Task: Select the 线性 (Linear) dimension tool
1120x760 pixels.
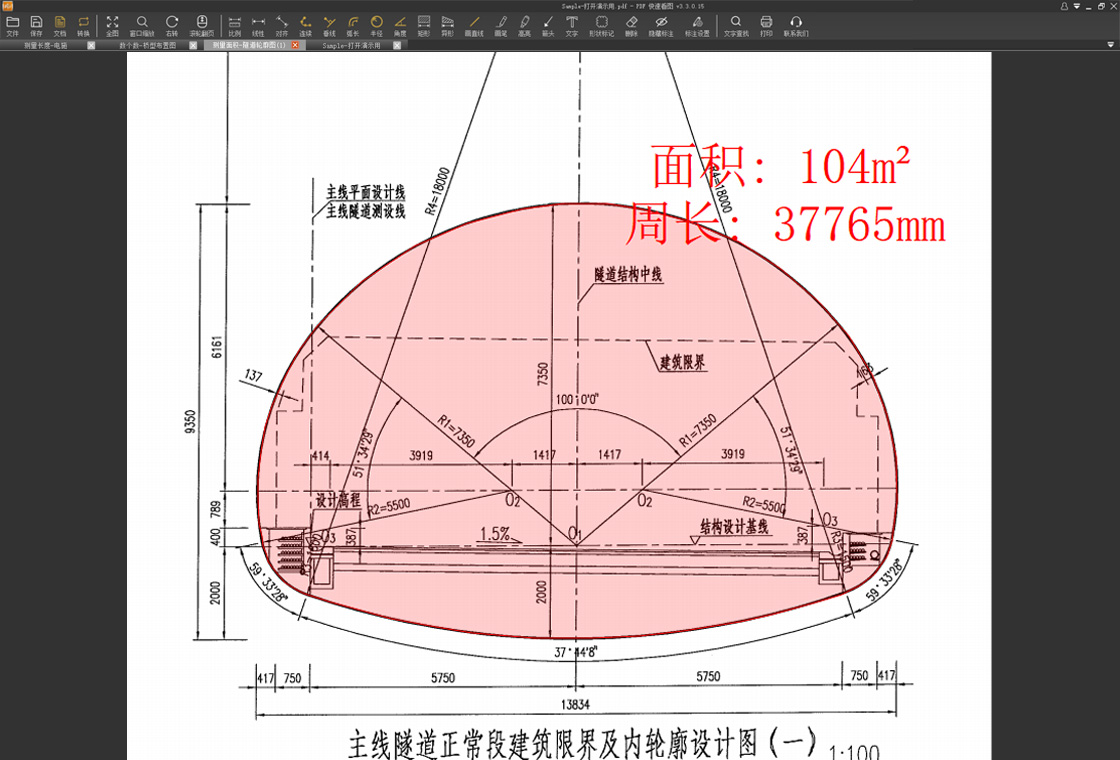Action: tap(258, 26)
